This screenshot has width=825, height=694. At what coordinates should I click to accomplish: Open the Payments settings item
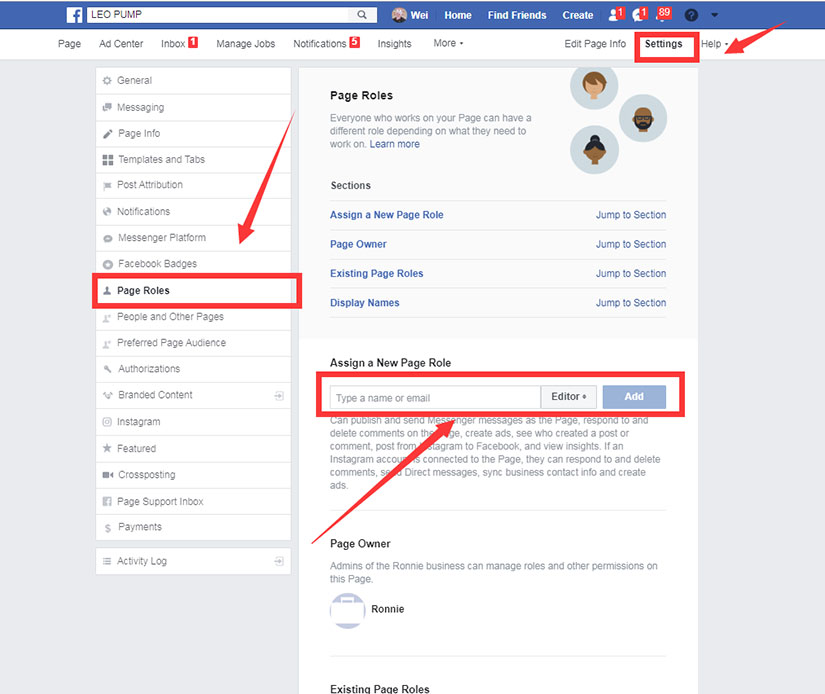pos(193,527)
